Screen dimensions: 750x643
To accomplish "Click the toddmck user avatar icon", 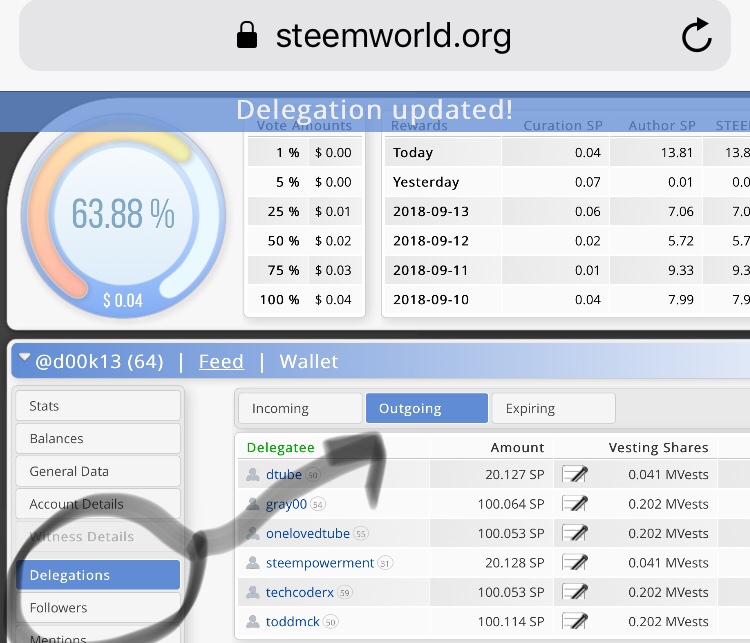I will click(253, 621).
